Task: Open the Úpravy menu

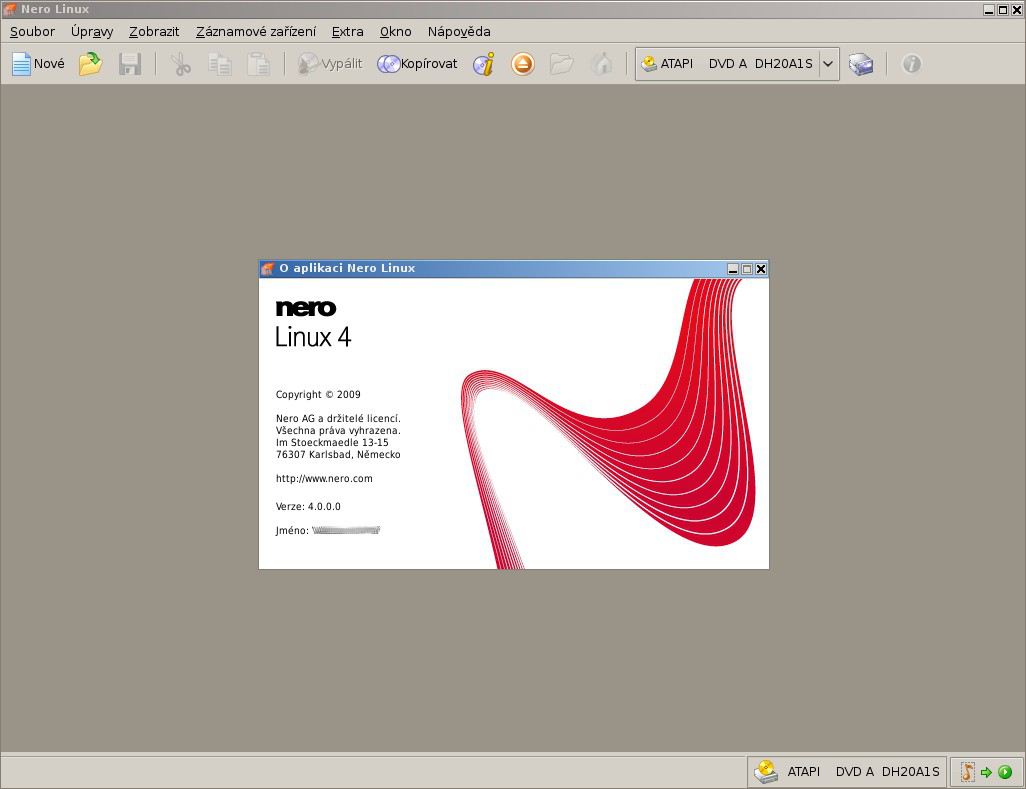Action: pyautogui.click(x=92, y=31)
